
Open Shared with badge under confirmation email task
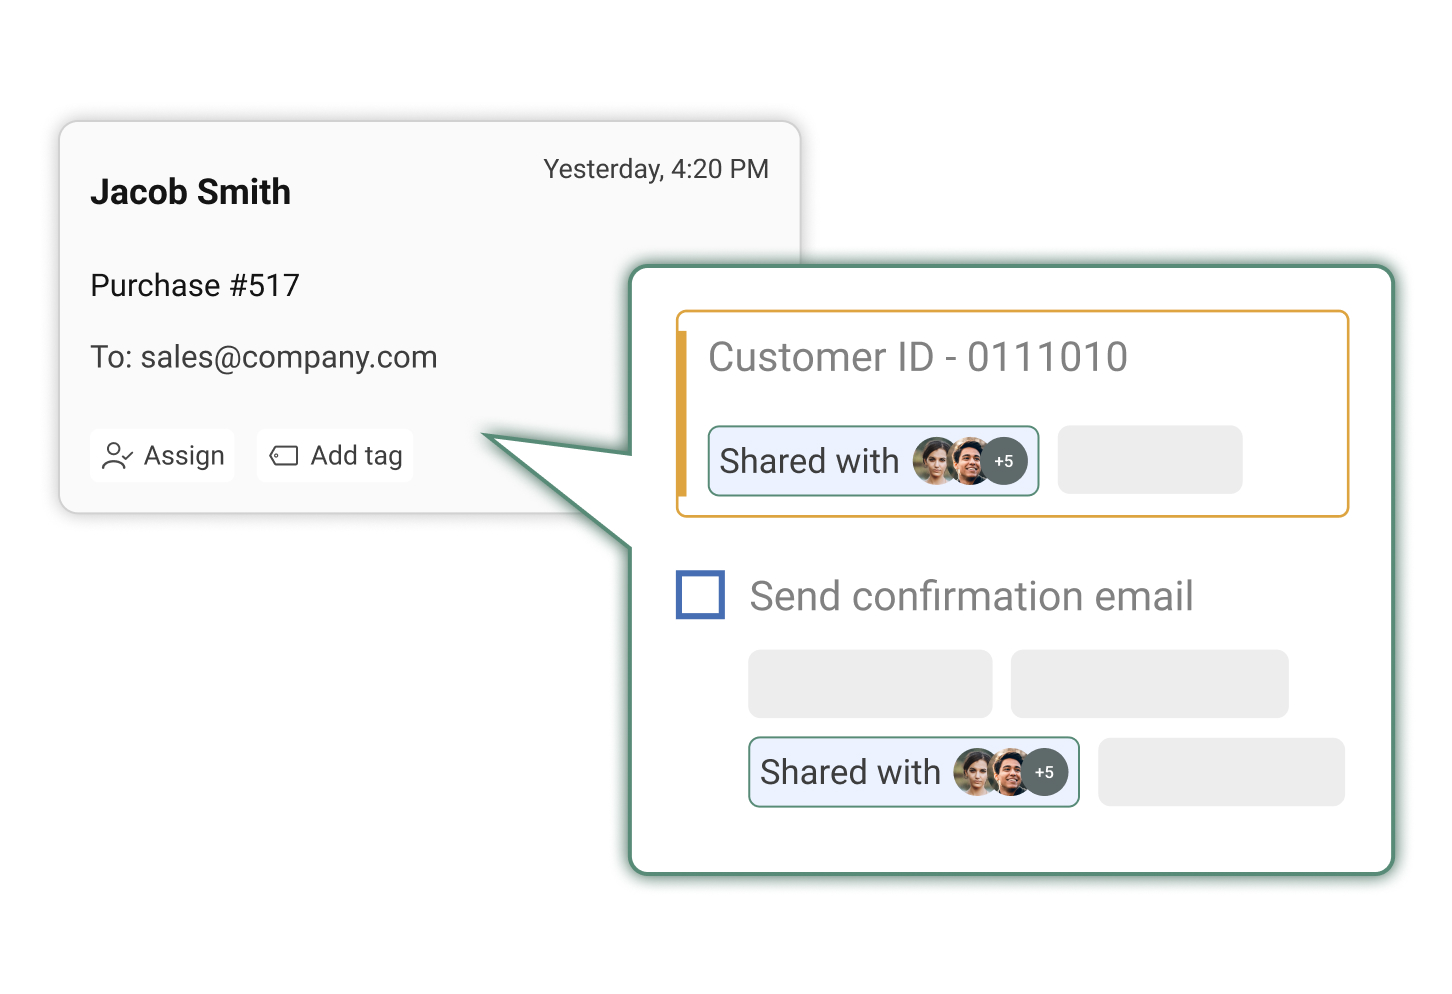click(913, 772)
